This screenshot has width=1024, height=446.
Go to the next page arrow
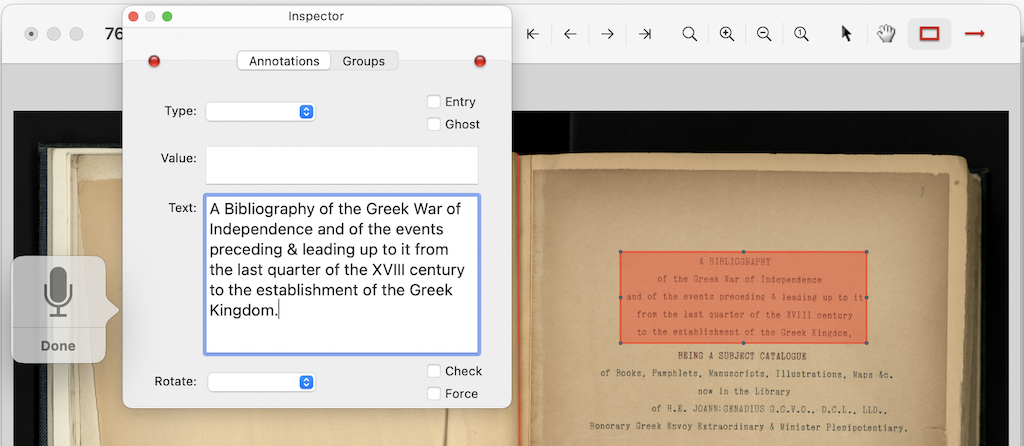point(607,34)
